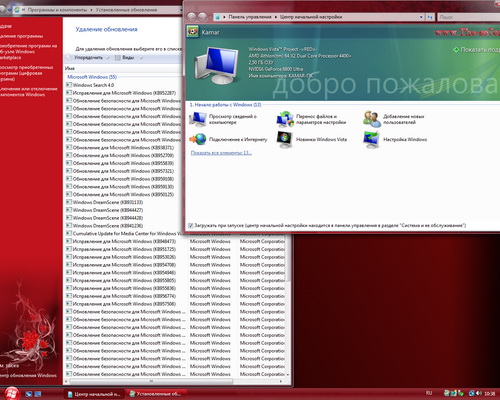
Task: Collapse 'Начало работы с Windows (13)' section
Action: [225, 105]
